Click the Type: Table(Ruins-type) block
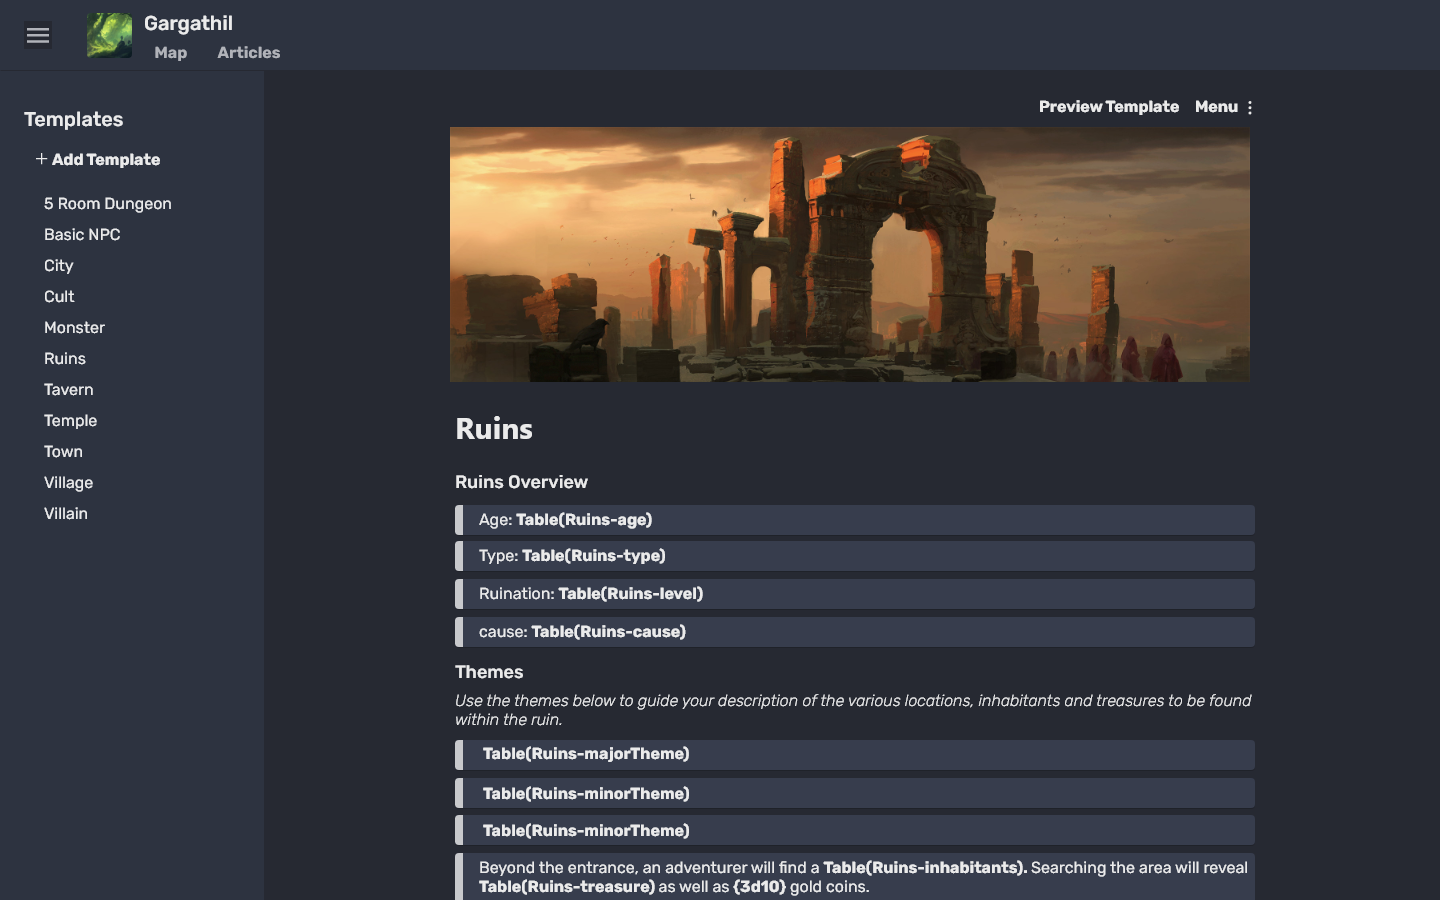Viewport: 1440px width, 900px height. coord(855,556)
